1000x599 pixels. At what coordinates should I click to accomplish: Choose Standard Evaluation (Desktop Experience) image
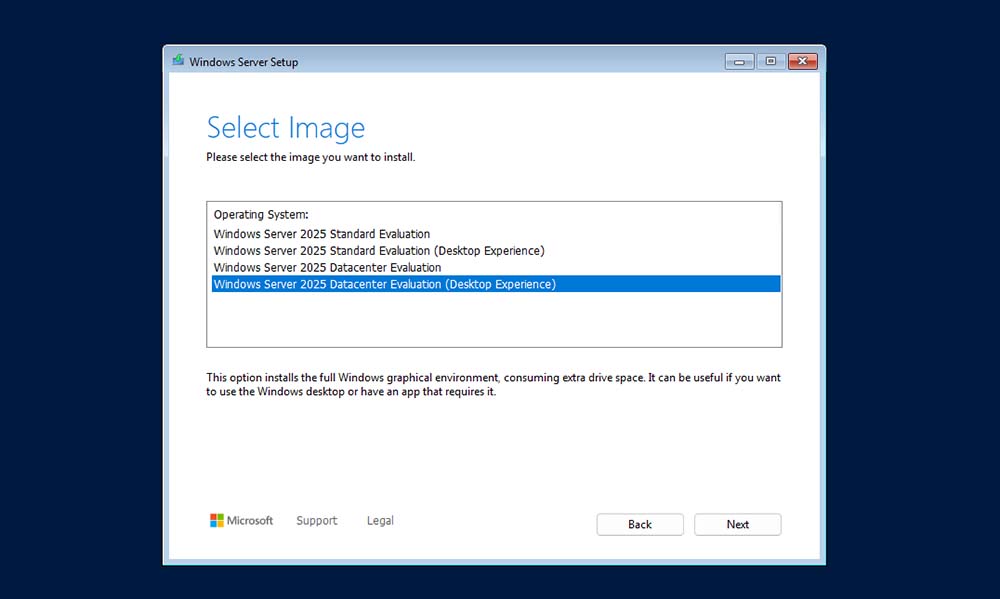pyautogui.click(x=379, y=251)
